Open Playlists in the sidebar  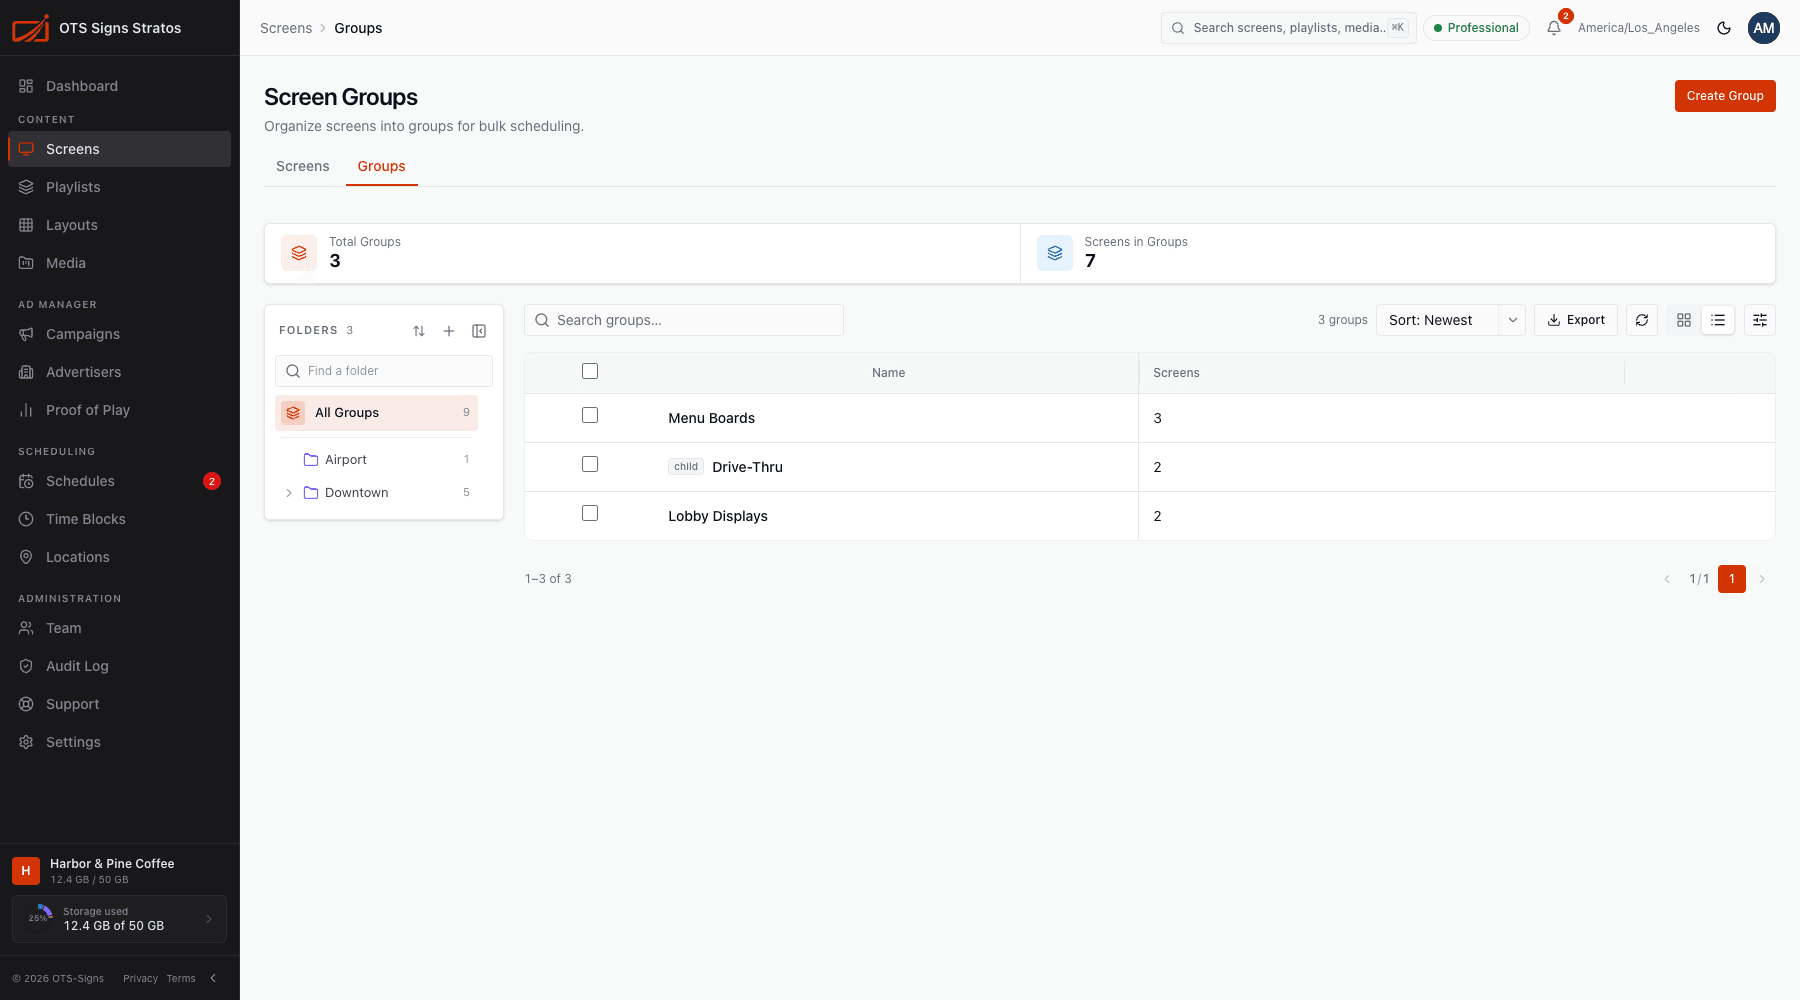(x=120, y=187)
